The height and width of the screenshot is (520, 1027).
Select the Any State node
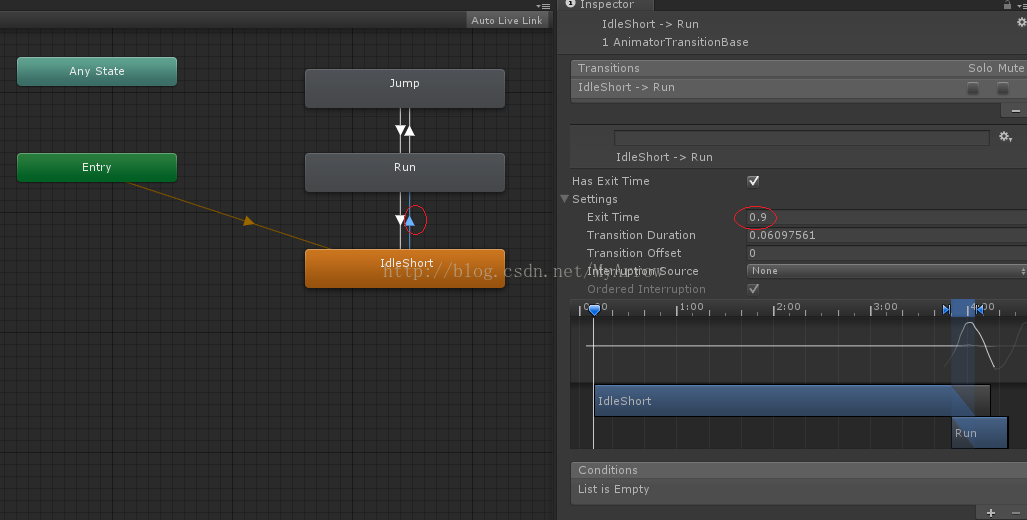(97, 71)
